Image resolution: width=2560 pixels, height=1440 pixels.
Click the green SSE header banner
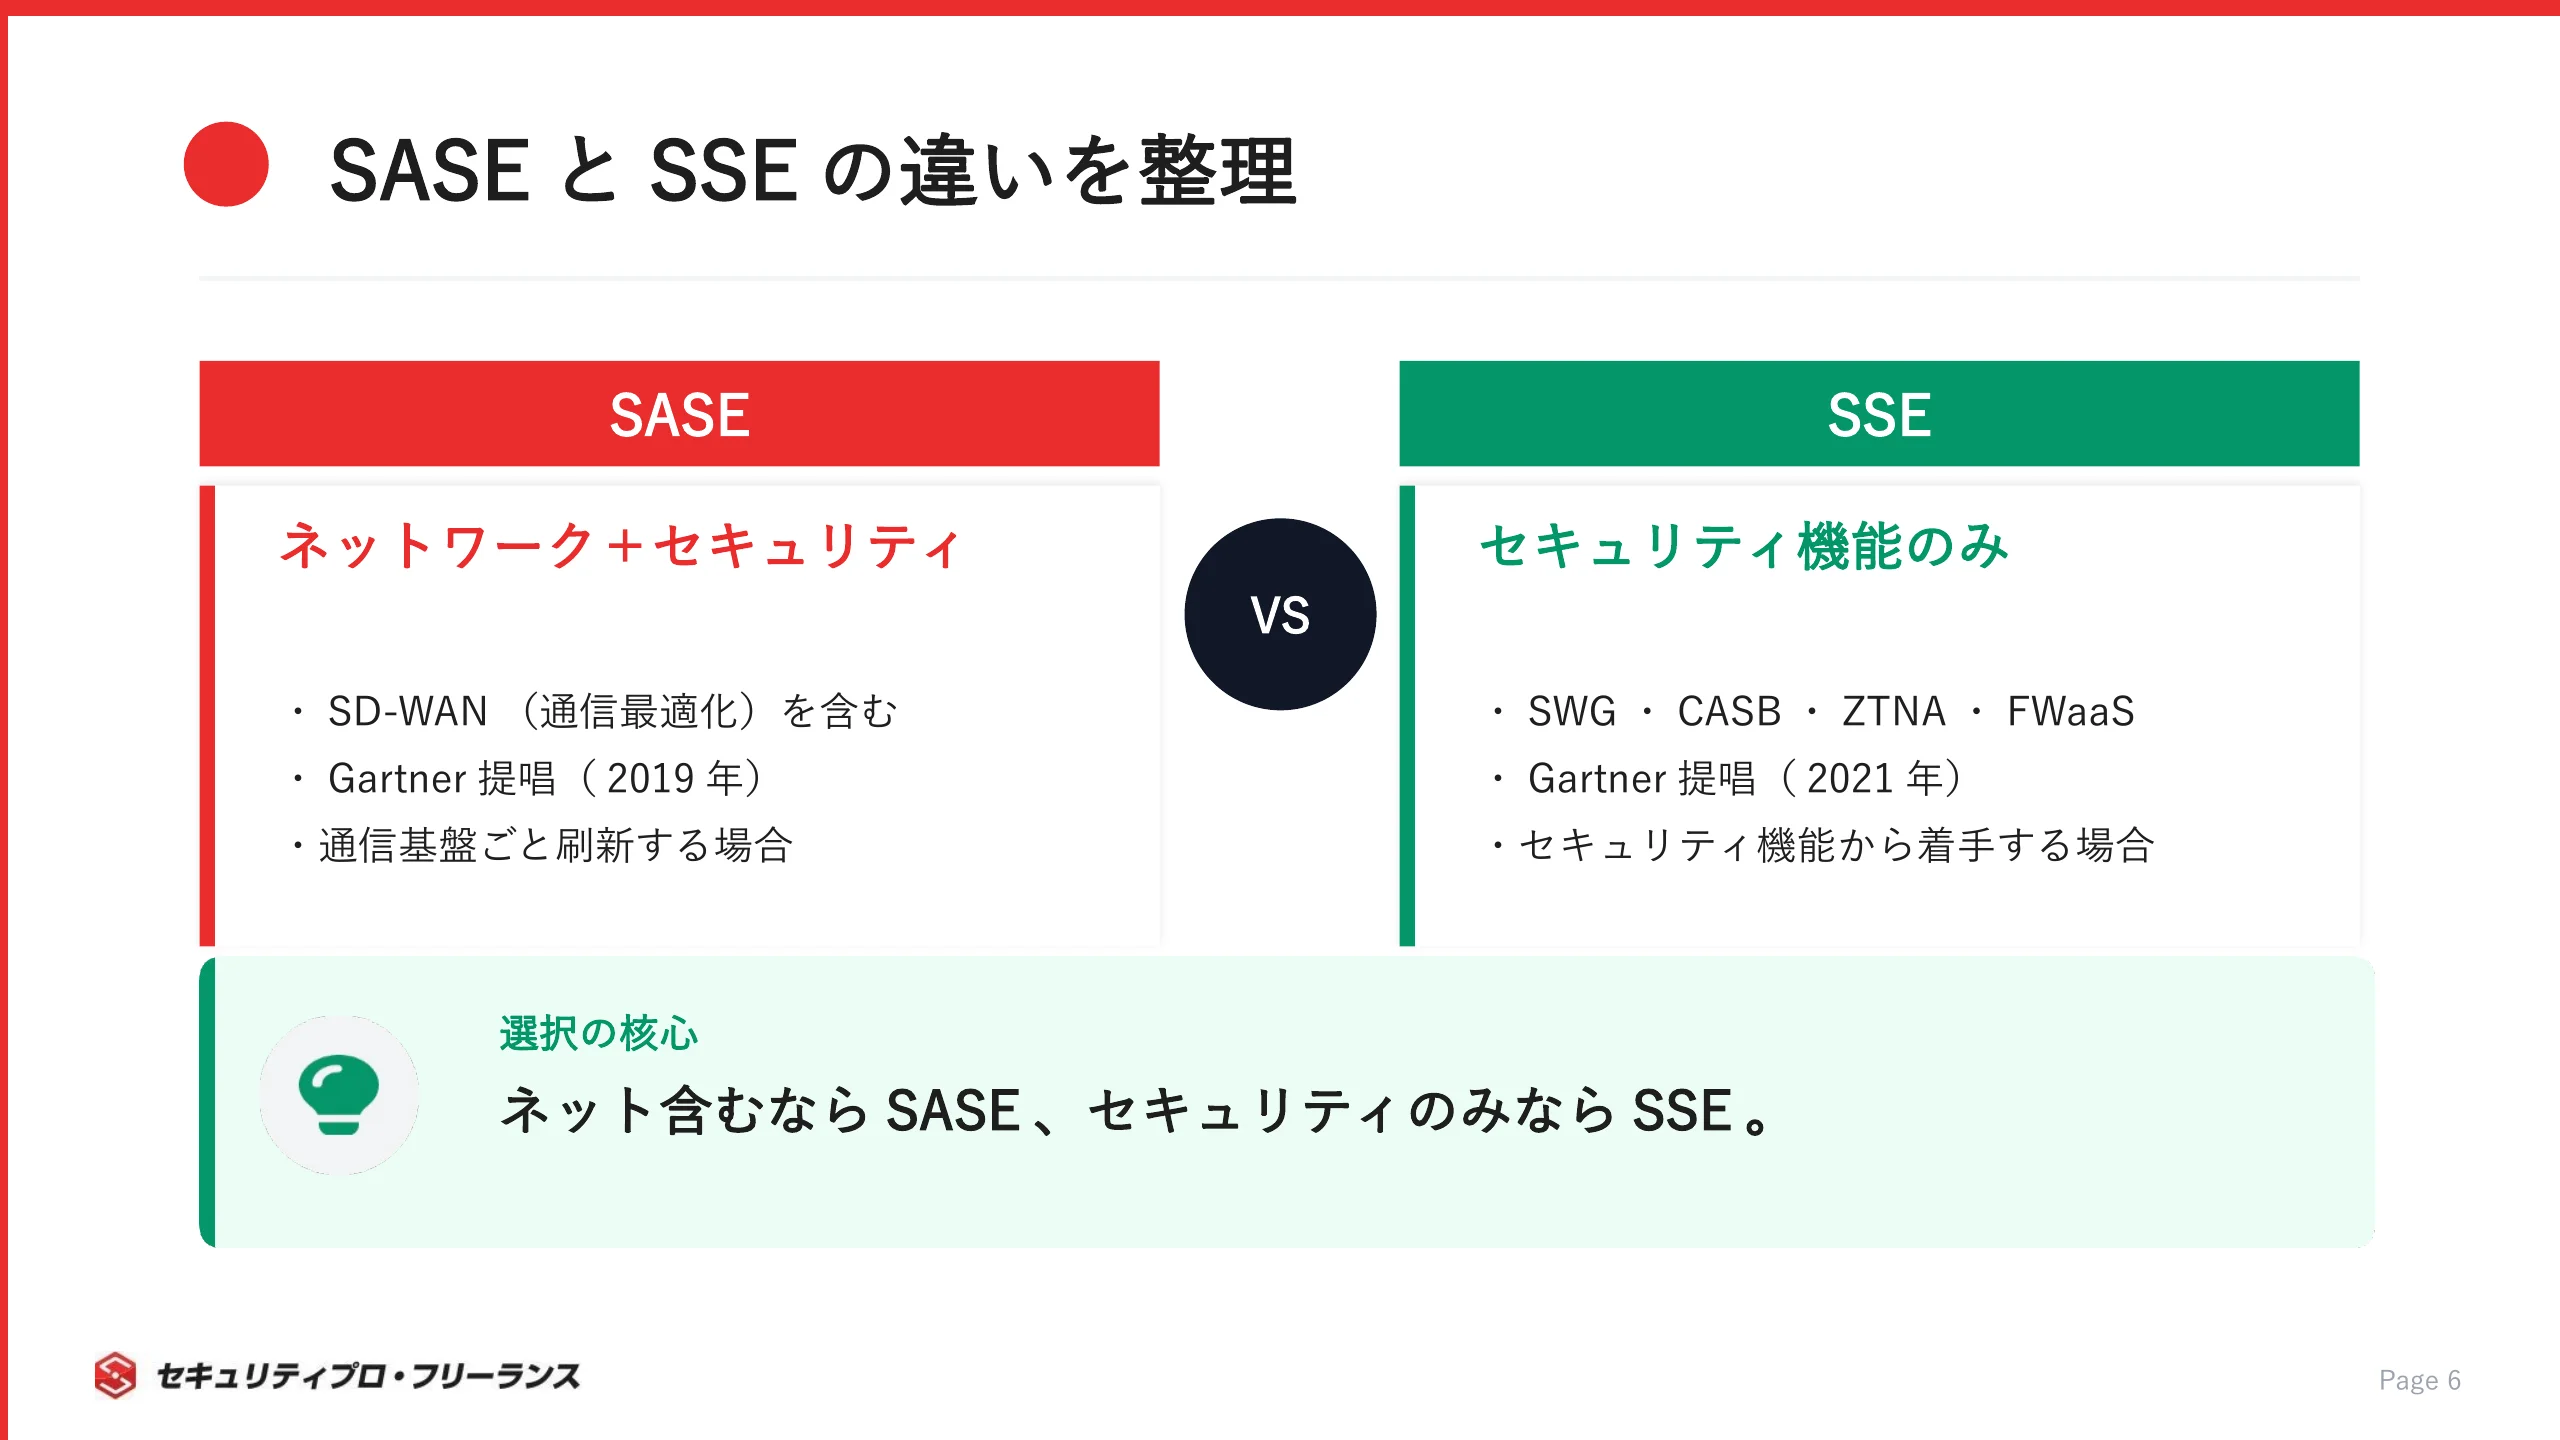(x=1879, y=414)
